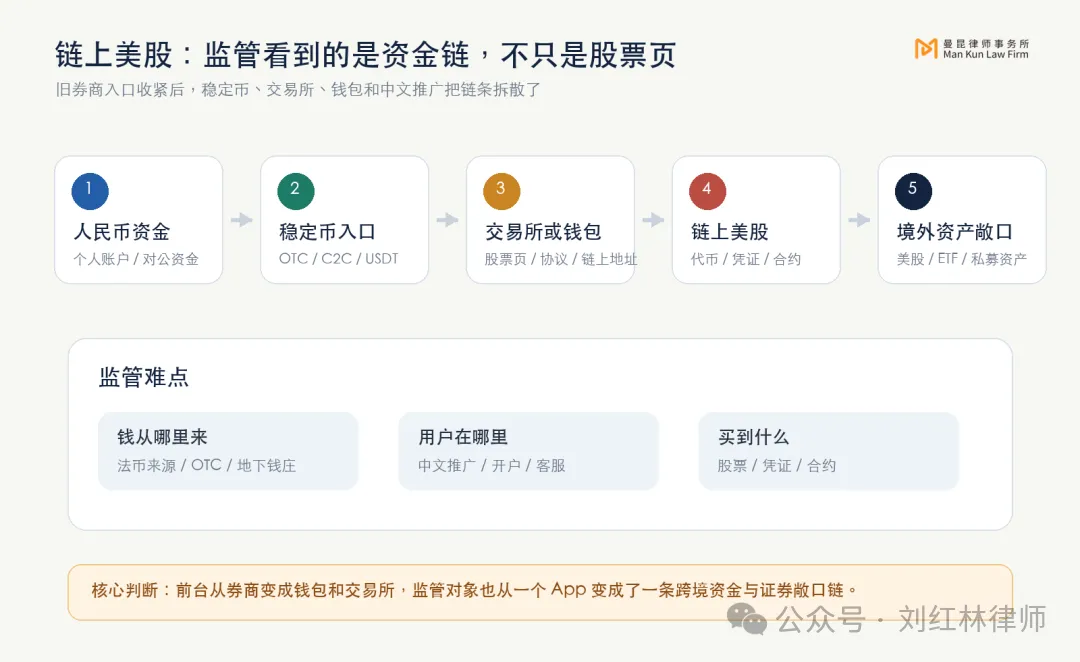The image size is (1080, 662).
Task: Click the 链上美股 card heading
Action: tap(729, 232)
